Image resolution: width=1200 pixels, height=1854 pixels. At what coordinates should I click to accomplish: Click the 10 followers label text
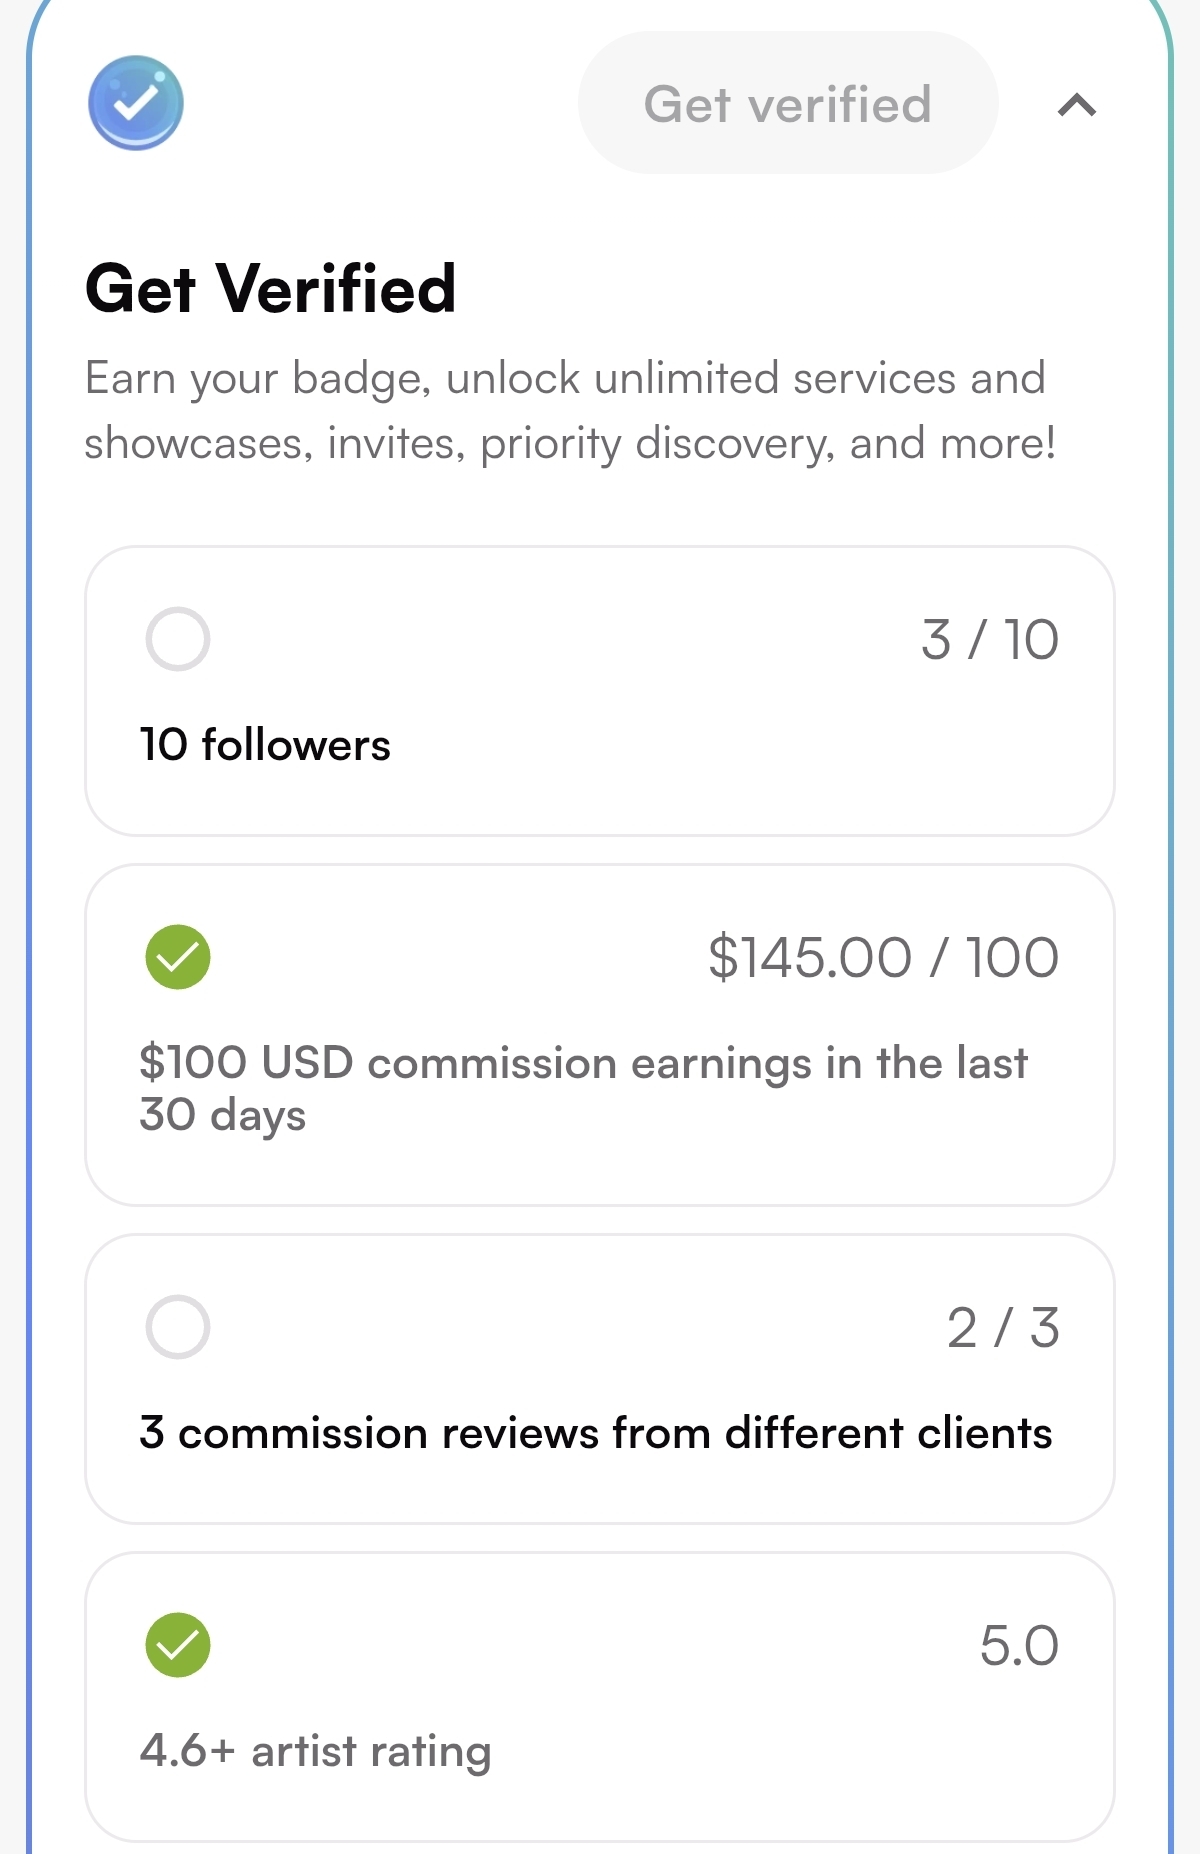[265, 745]
